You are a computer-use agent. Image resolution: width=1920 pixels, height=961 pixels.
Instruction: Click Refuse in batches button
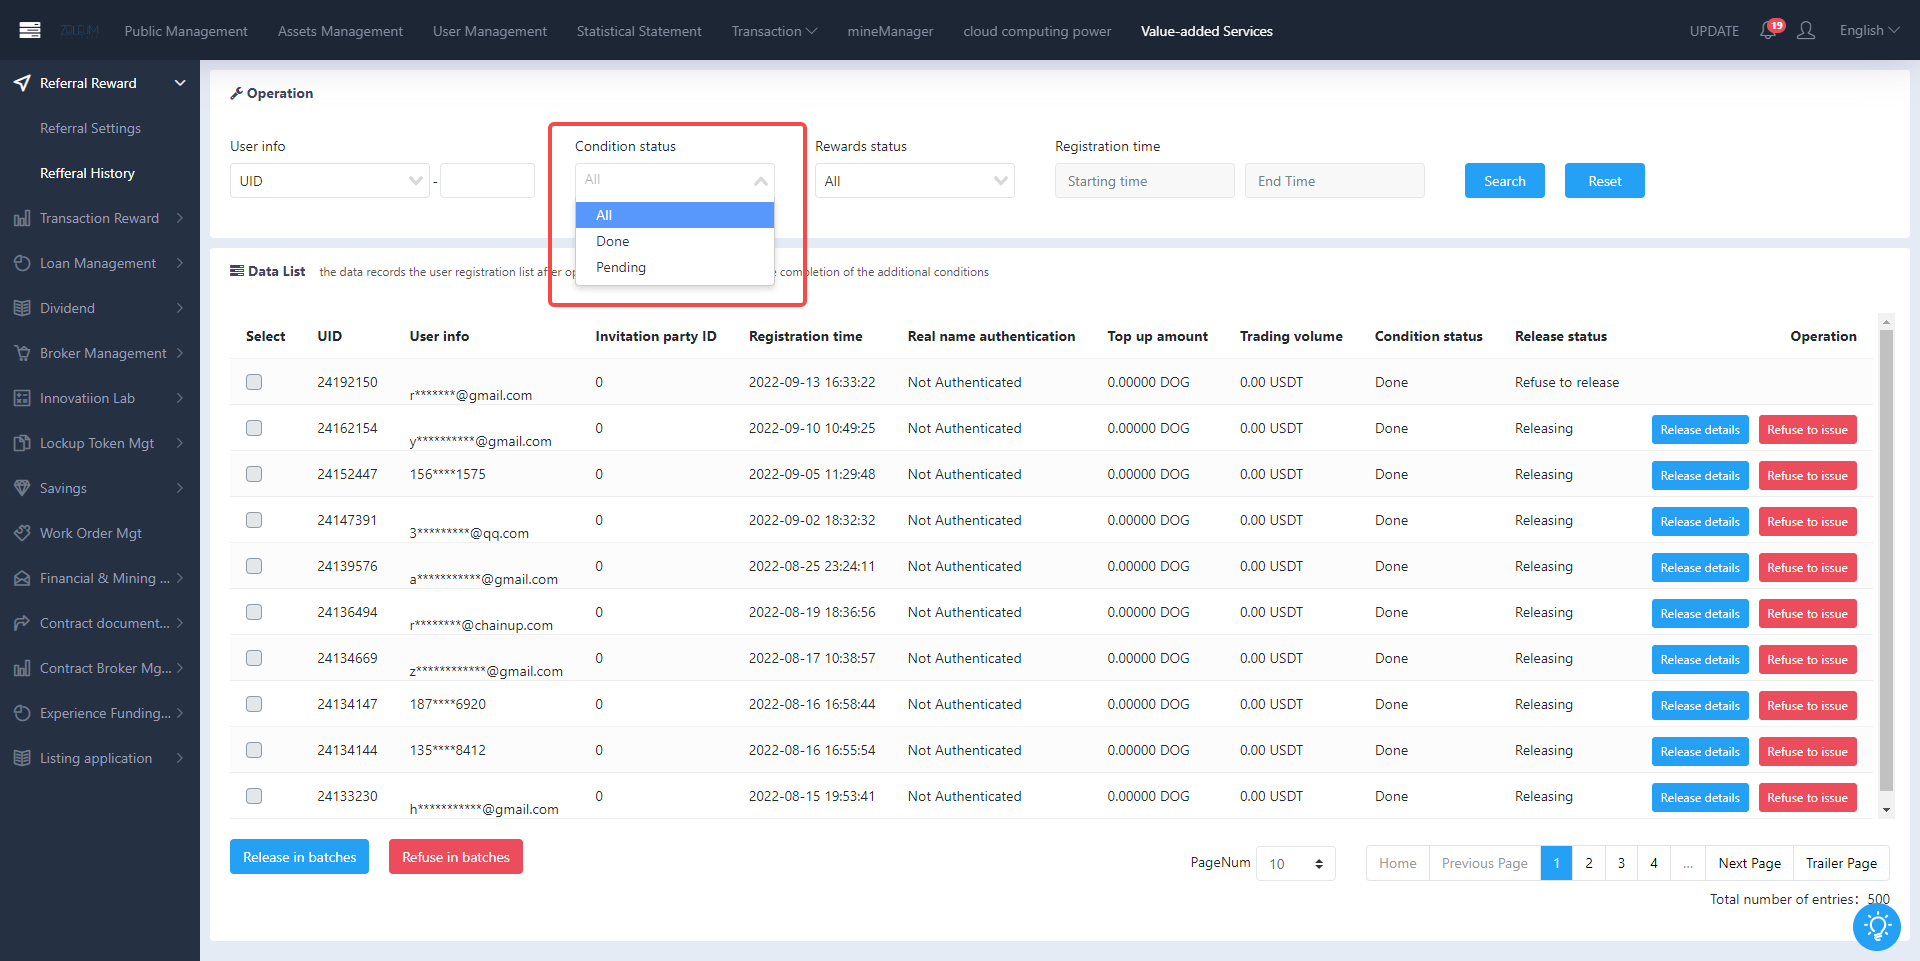[456, 857]
